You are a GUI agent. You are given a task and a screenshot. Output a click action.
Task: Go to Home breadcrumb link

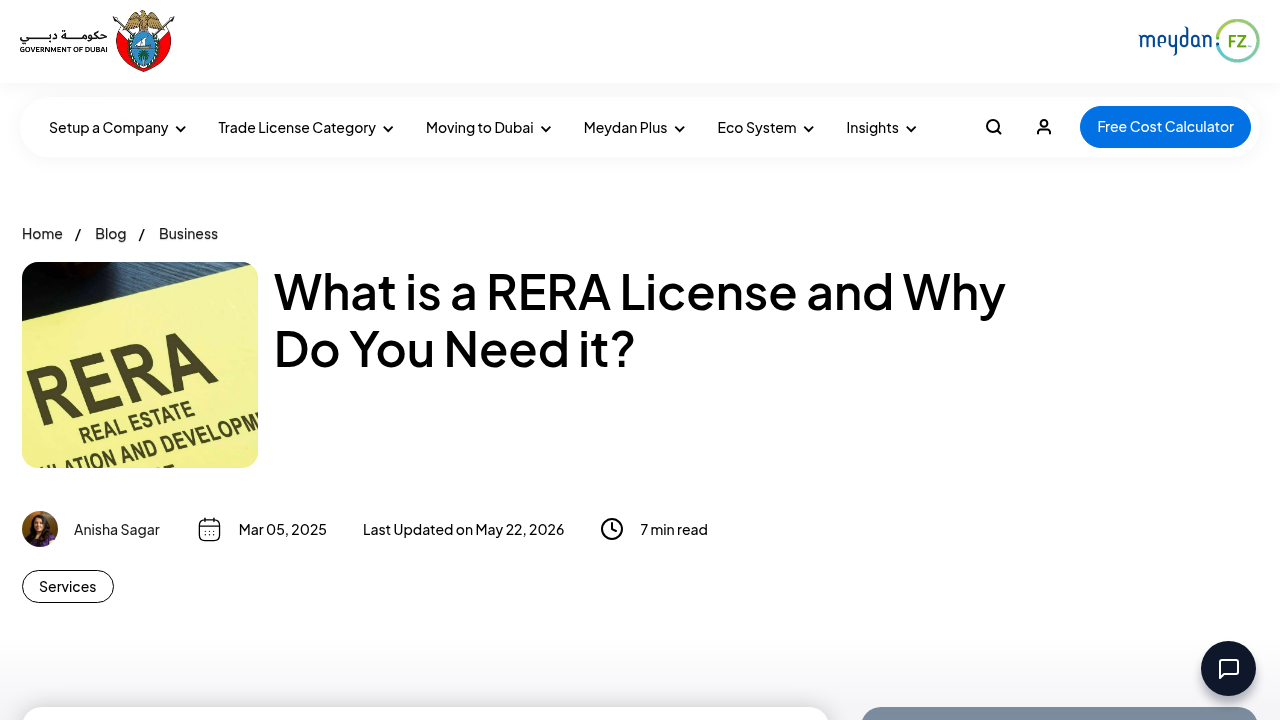pos(42,234)
